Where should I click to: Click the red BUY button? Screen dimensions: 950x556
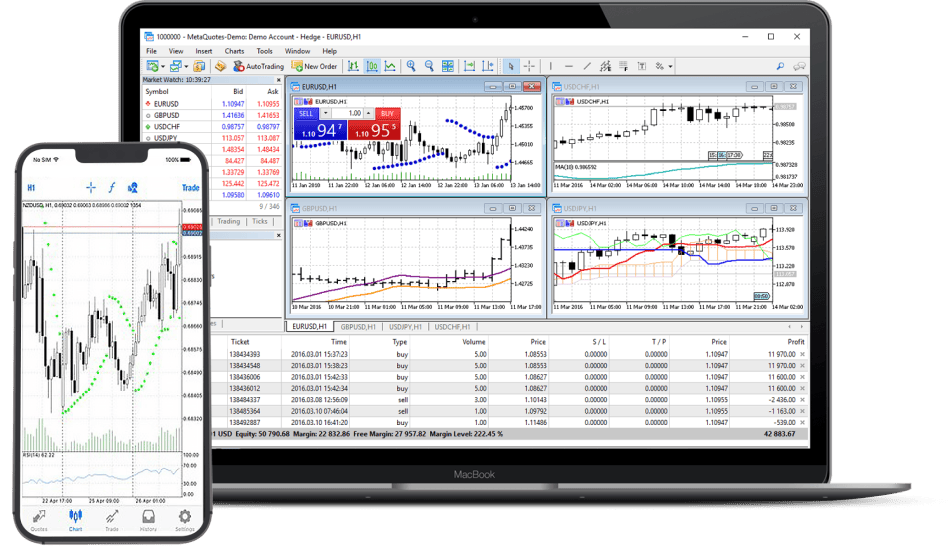(386, 114)
